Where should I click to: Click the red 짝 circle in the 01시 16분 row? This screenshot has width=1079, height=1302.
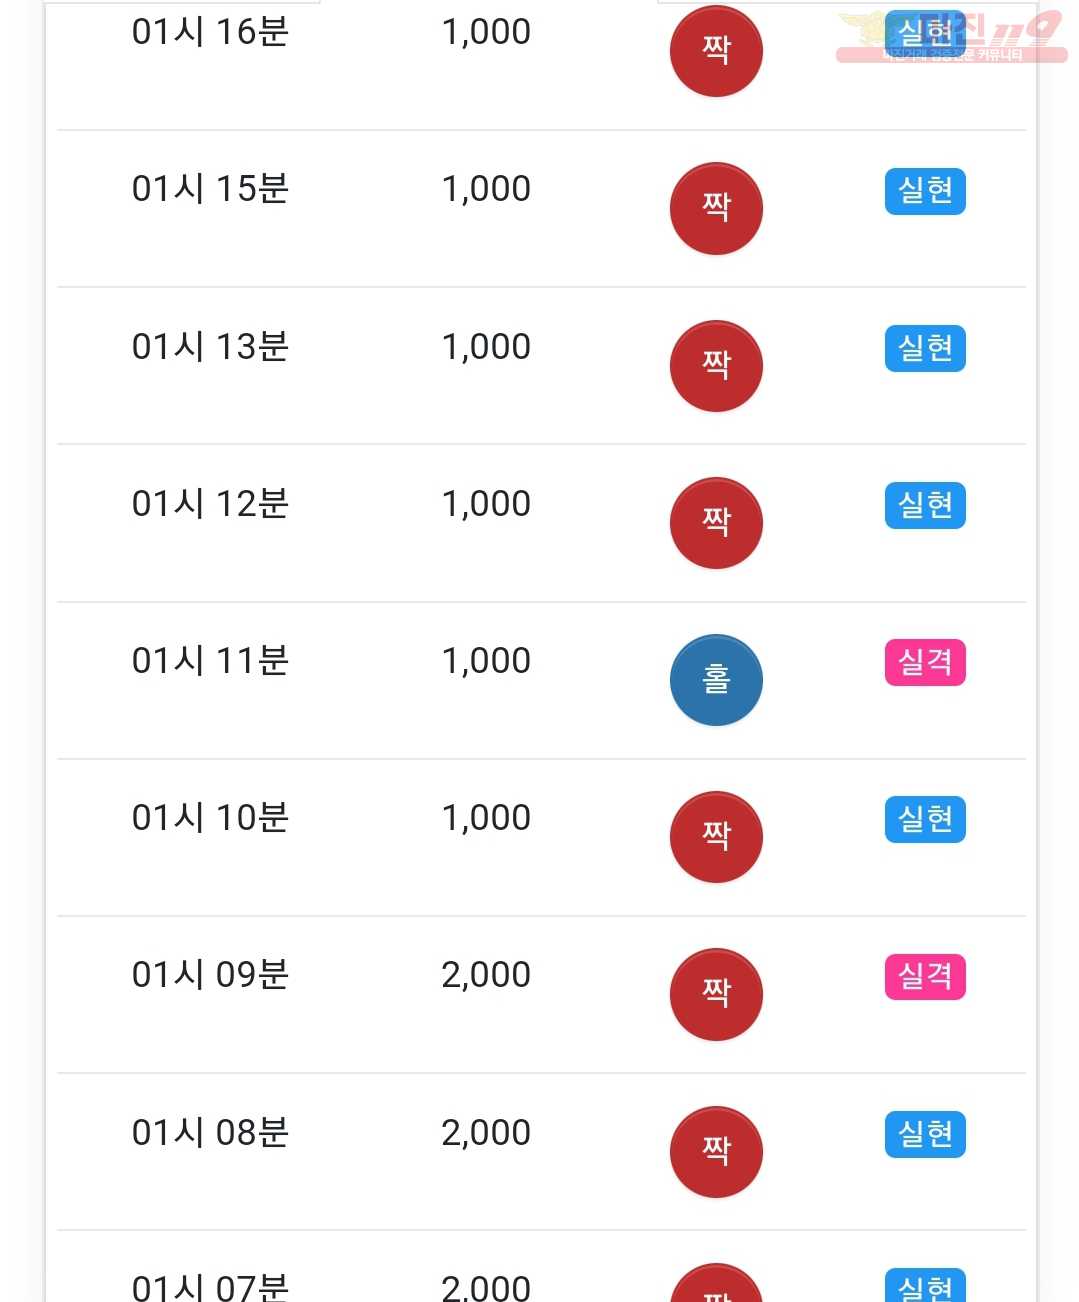click(x=716, y=51)
